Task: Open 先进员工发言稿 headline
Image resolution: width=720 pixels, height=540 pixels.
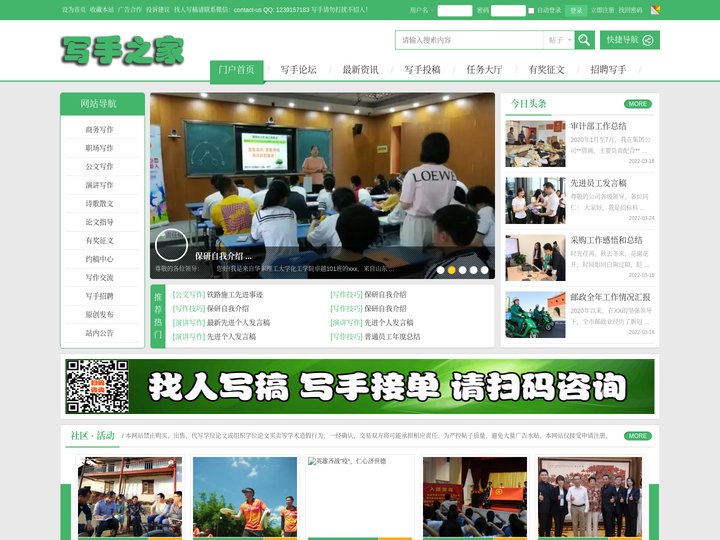Action: (x=598, y=183)
